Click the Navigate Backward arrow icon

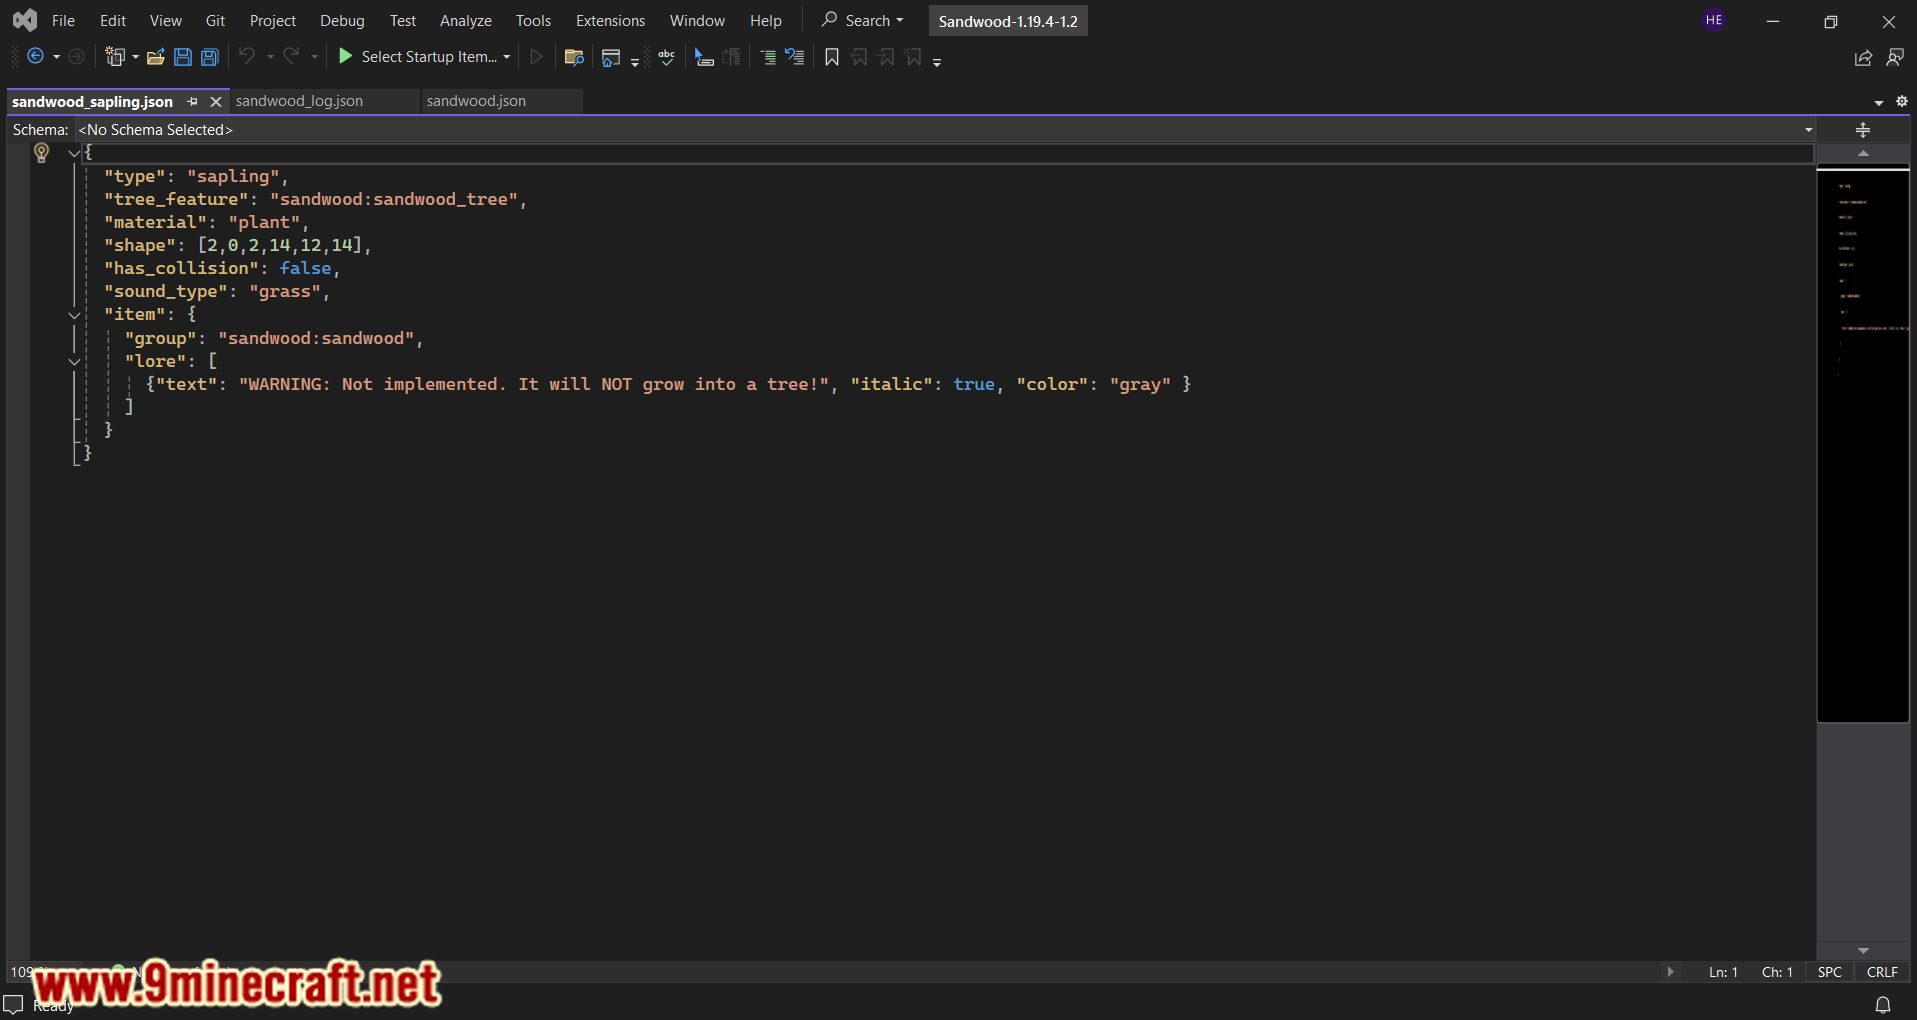coord(36,57)
